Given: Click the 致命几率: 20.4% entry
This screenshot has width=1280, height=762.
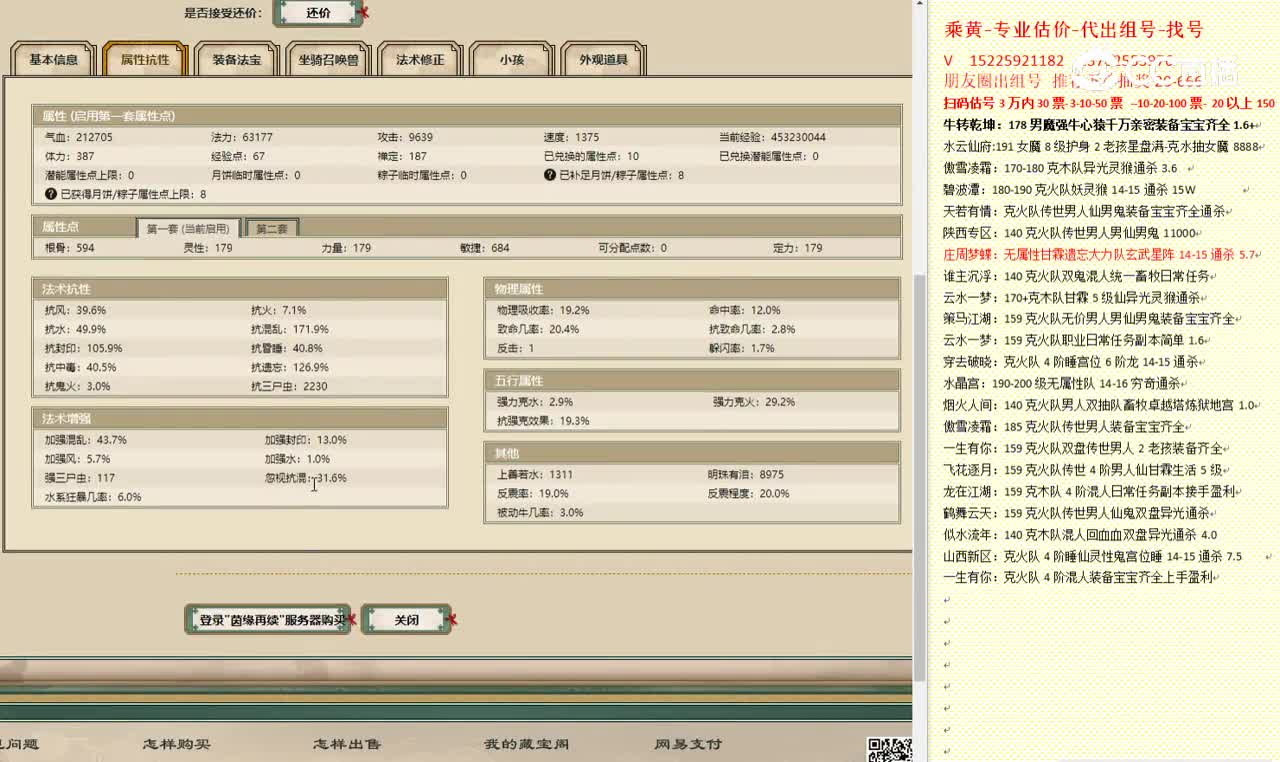Looking at the screenshot, I should point(538,329).
